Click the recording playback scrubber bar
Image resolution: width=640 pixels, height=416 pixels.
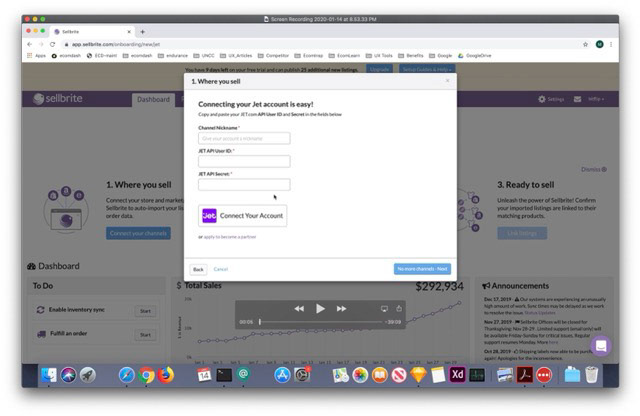(321, 322)
